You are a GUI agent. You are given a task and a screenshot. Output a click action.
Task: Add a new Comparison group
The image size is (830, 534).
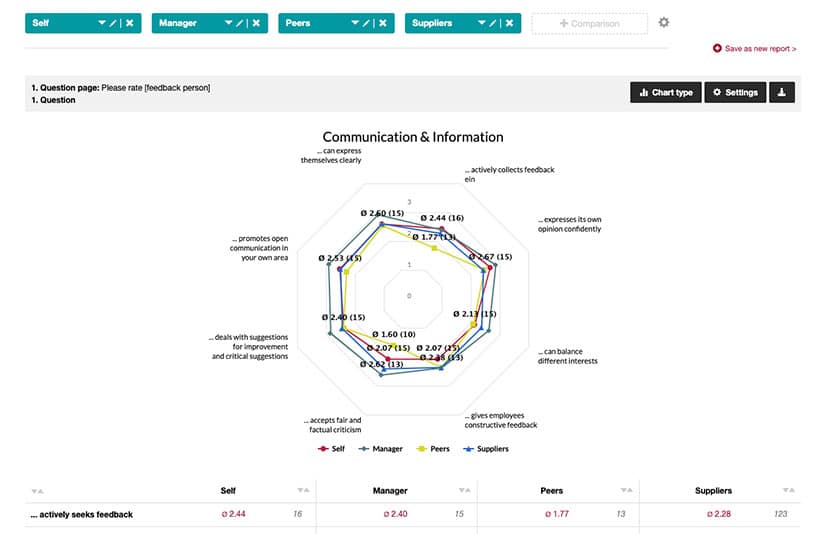(x=589, y=23)
